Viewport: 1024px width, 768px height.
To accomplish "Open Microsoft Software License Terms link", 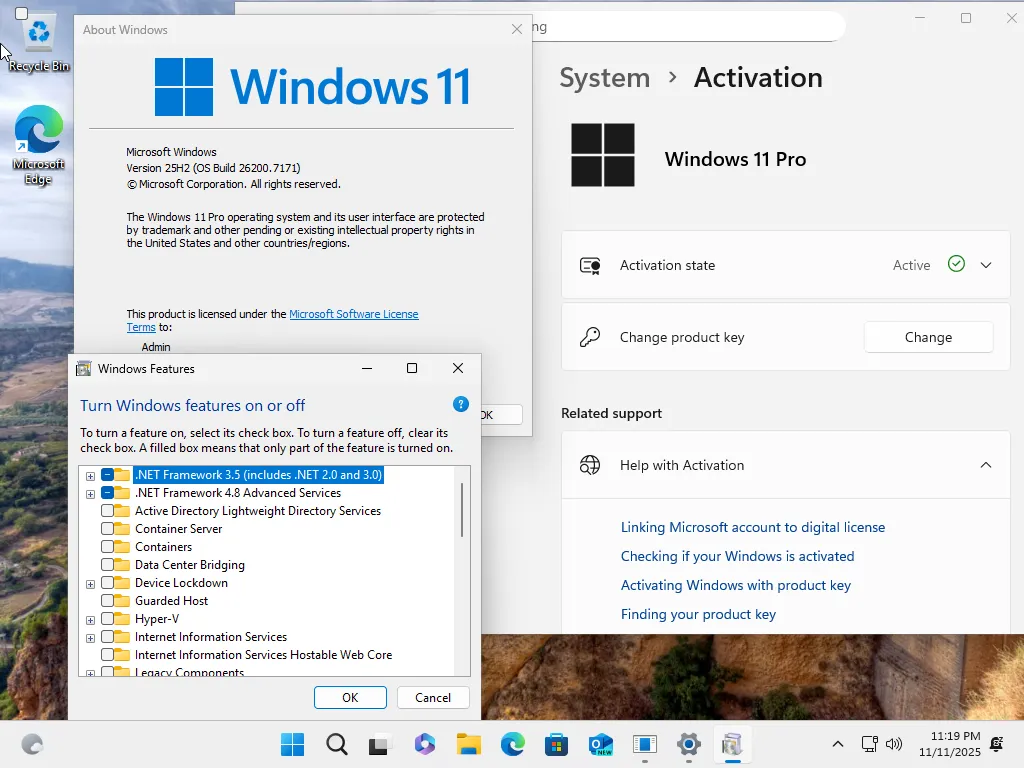I will (354, 314).
